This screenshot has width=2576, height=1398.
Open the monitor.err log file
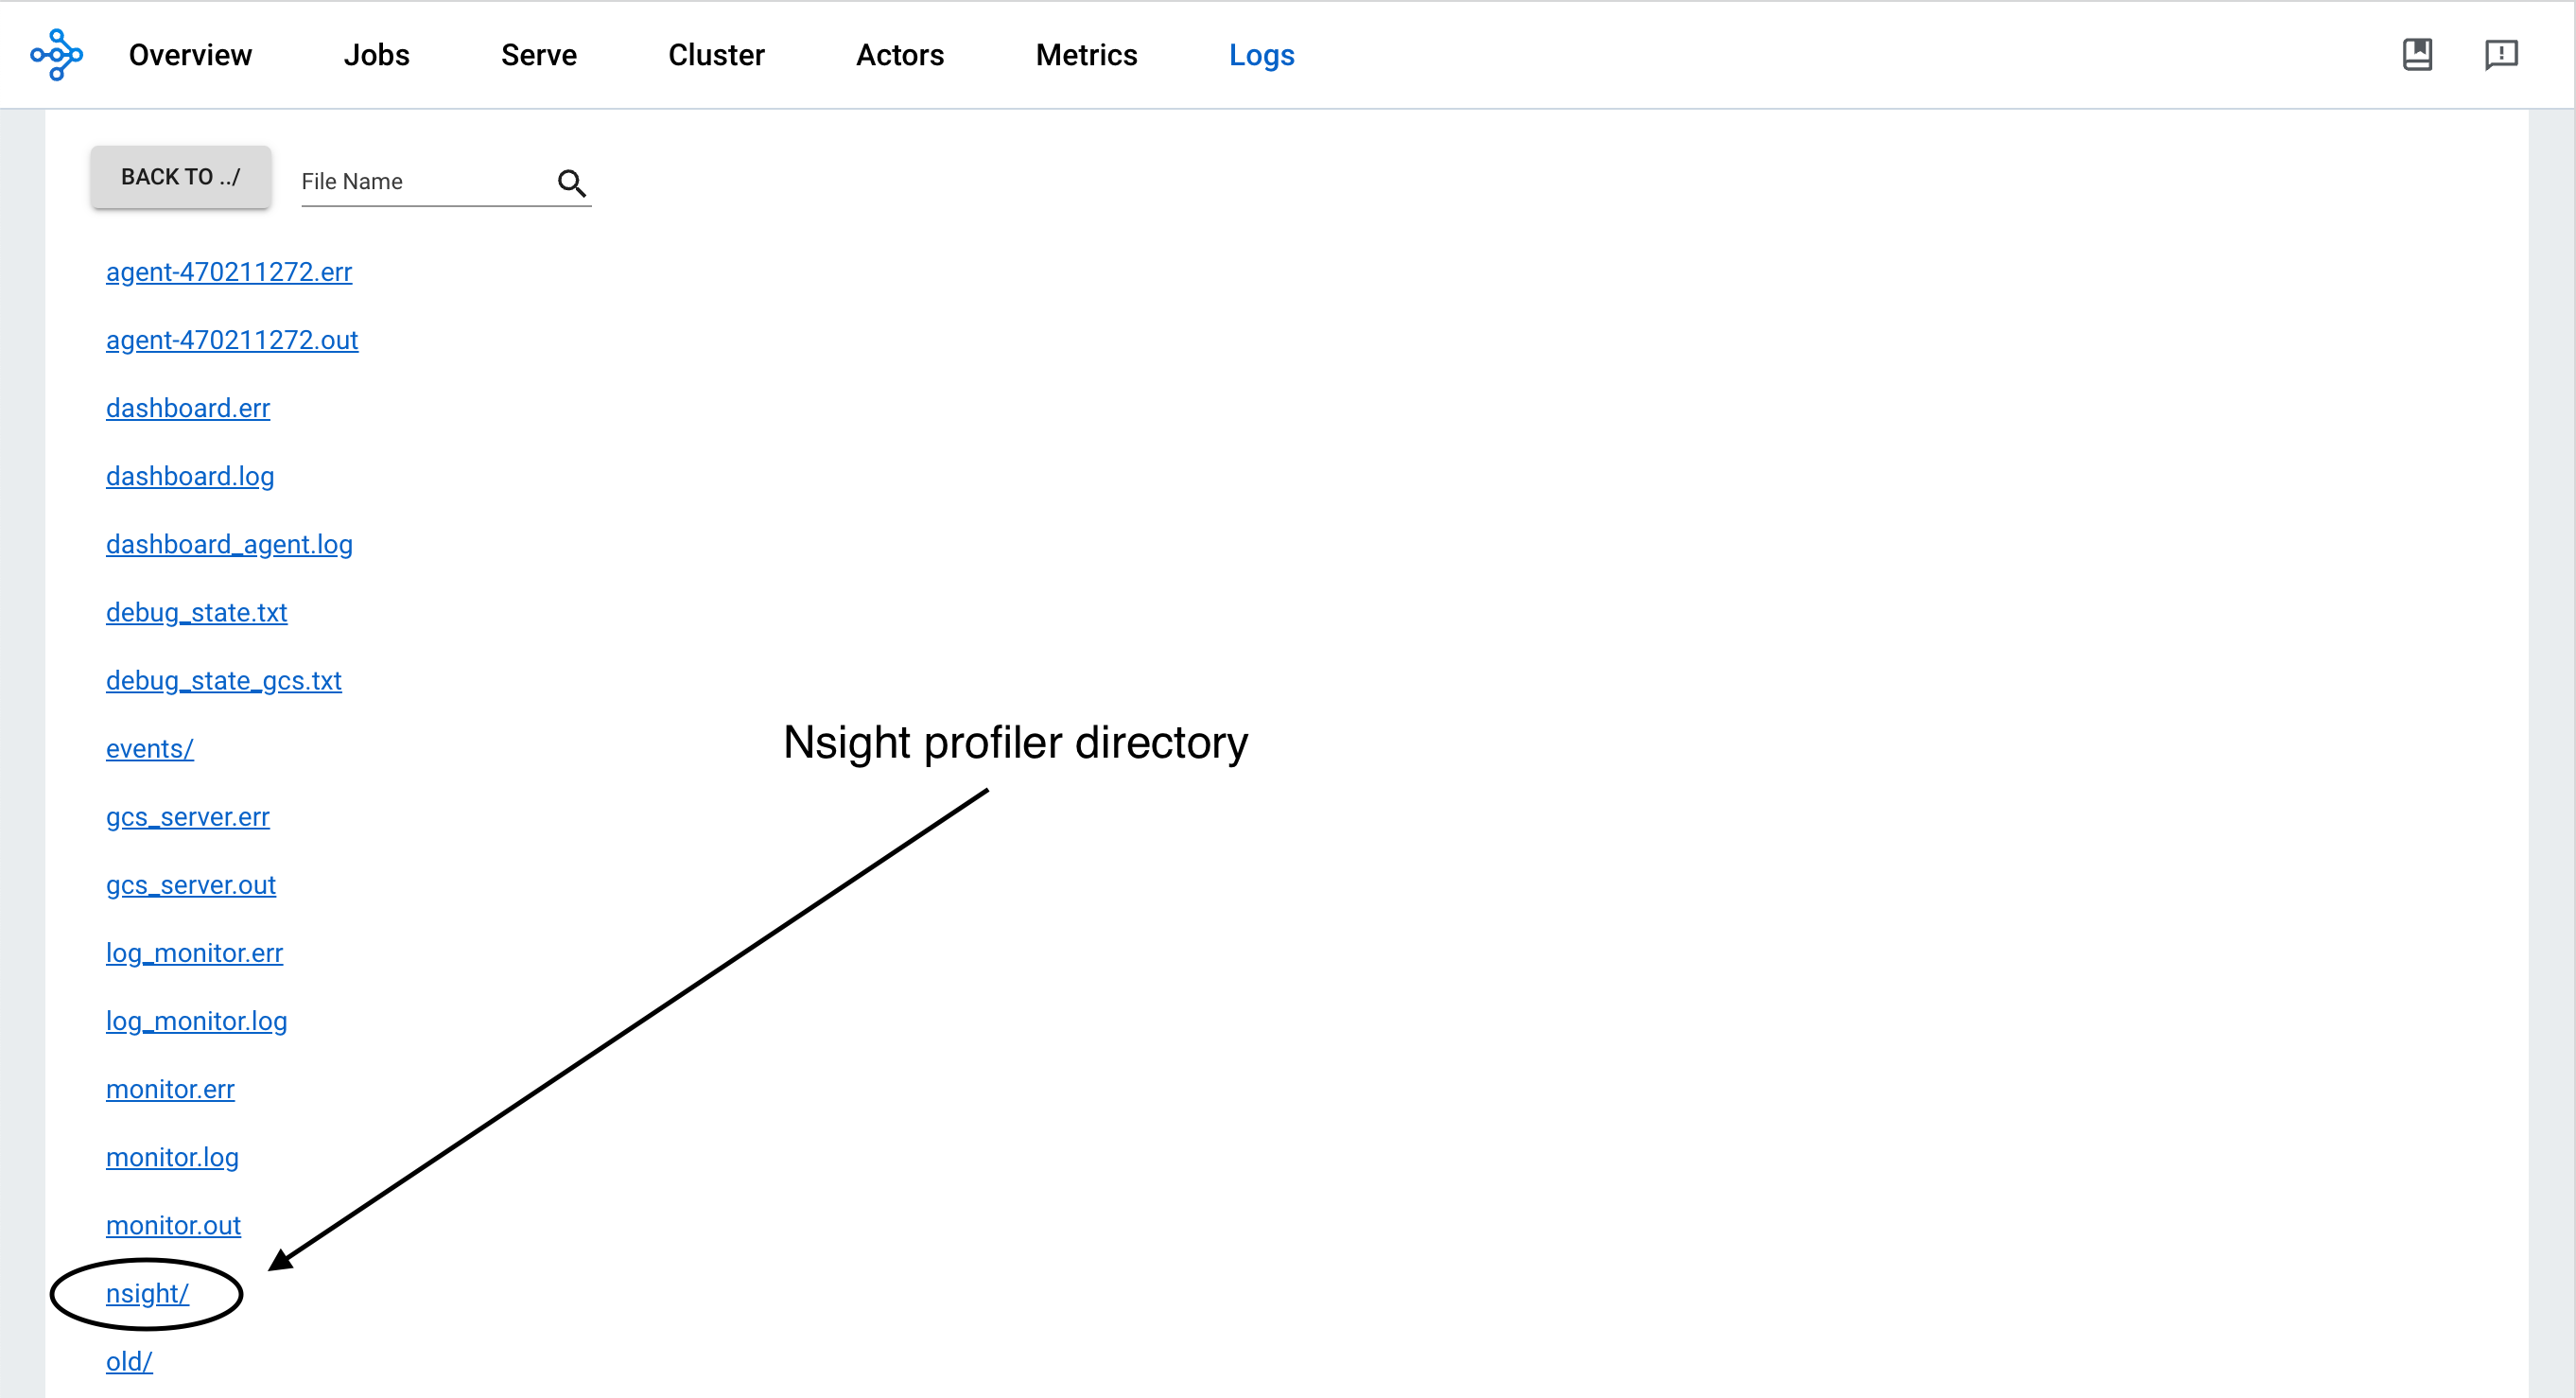(x=168, y=1088)
